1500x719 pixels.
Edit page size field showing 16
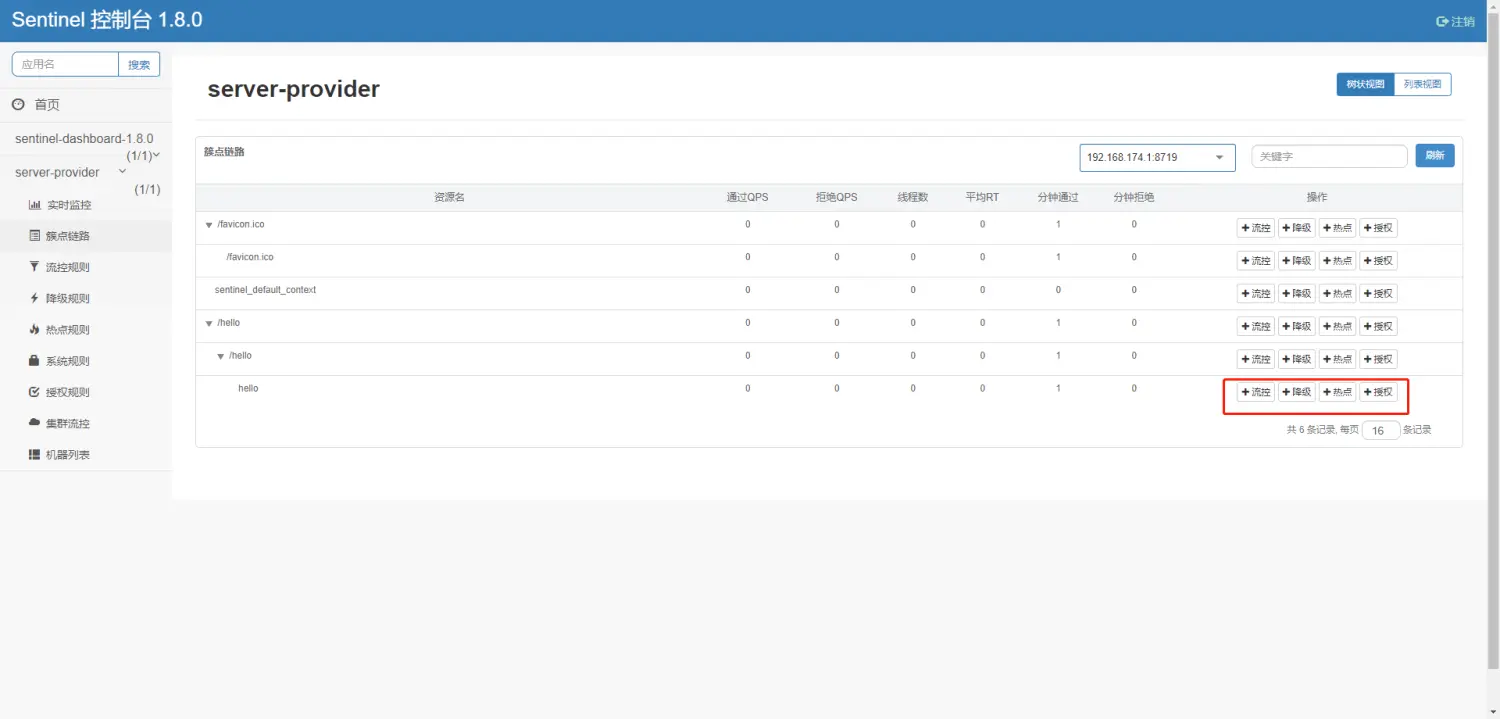1381,430
